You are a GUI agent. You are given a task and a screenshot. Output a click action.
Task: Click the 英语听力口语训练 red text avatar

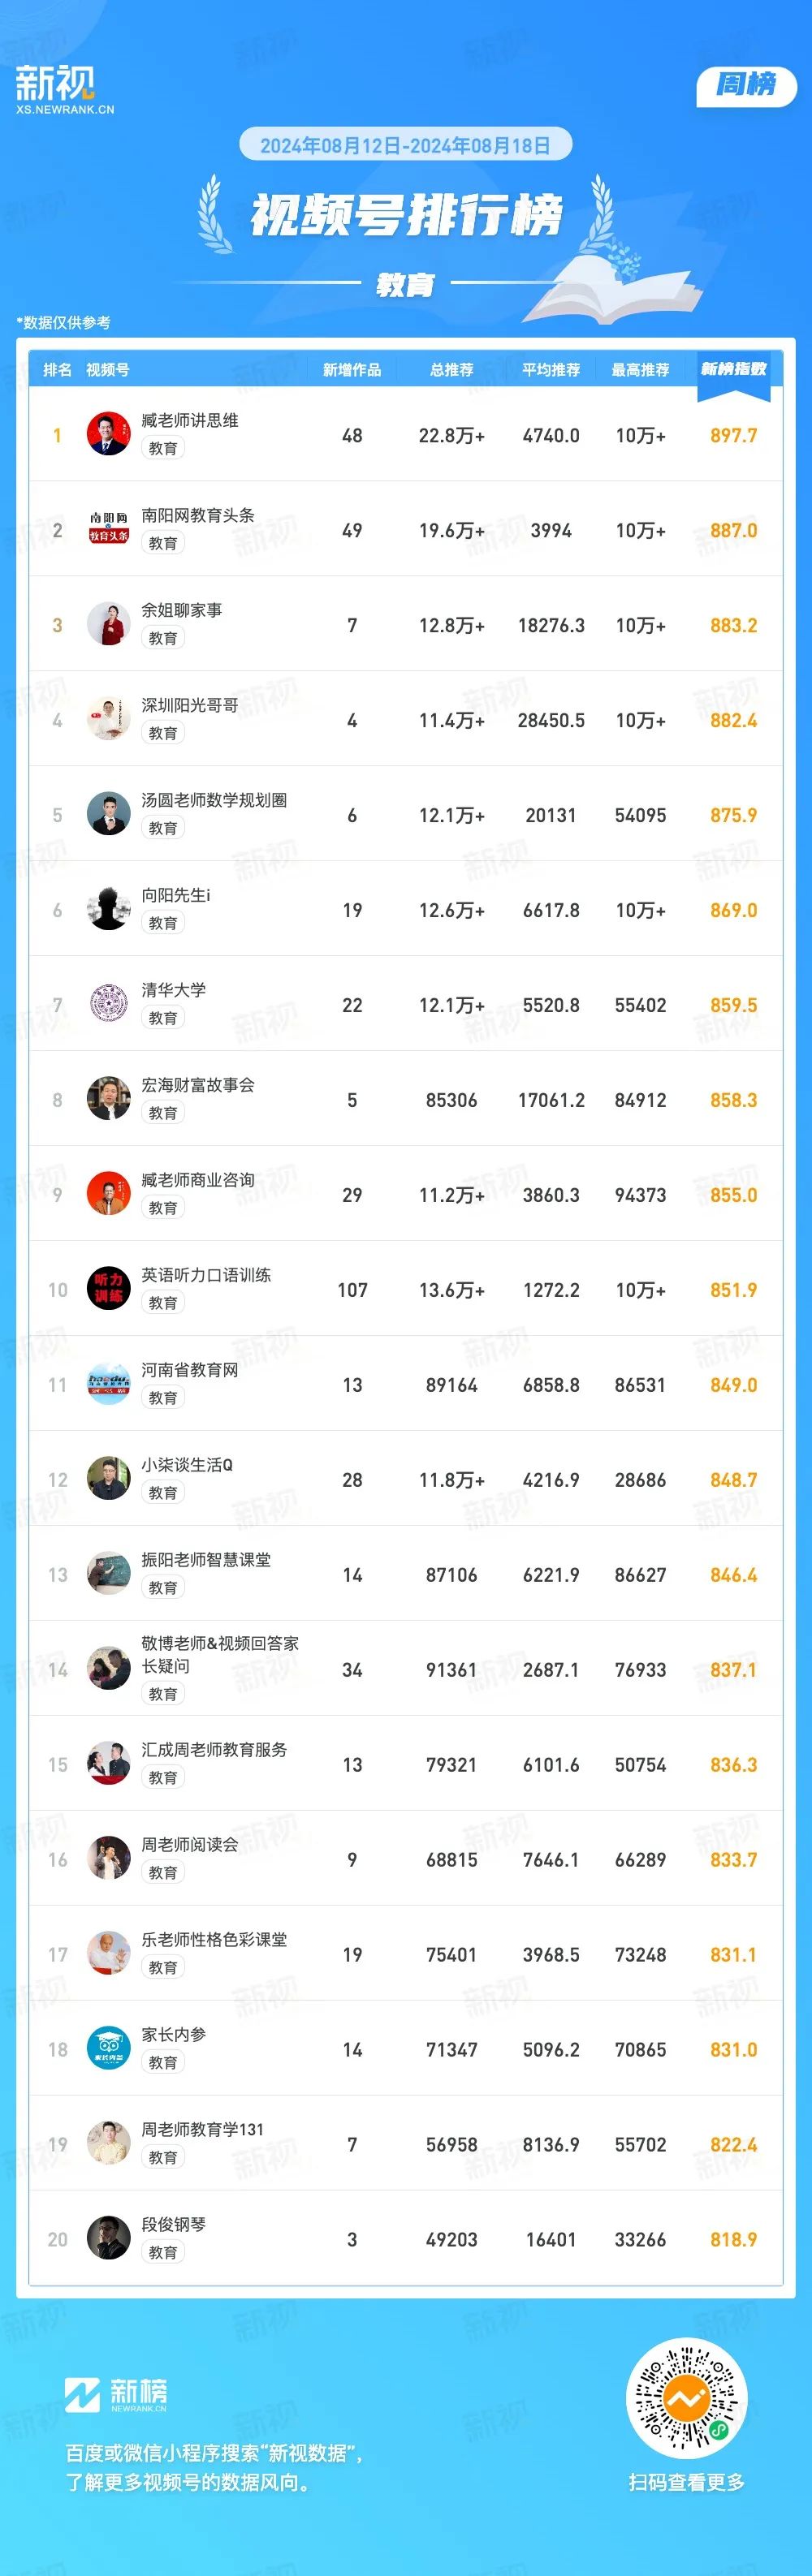[108, 1289]
